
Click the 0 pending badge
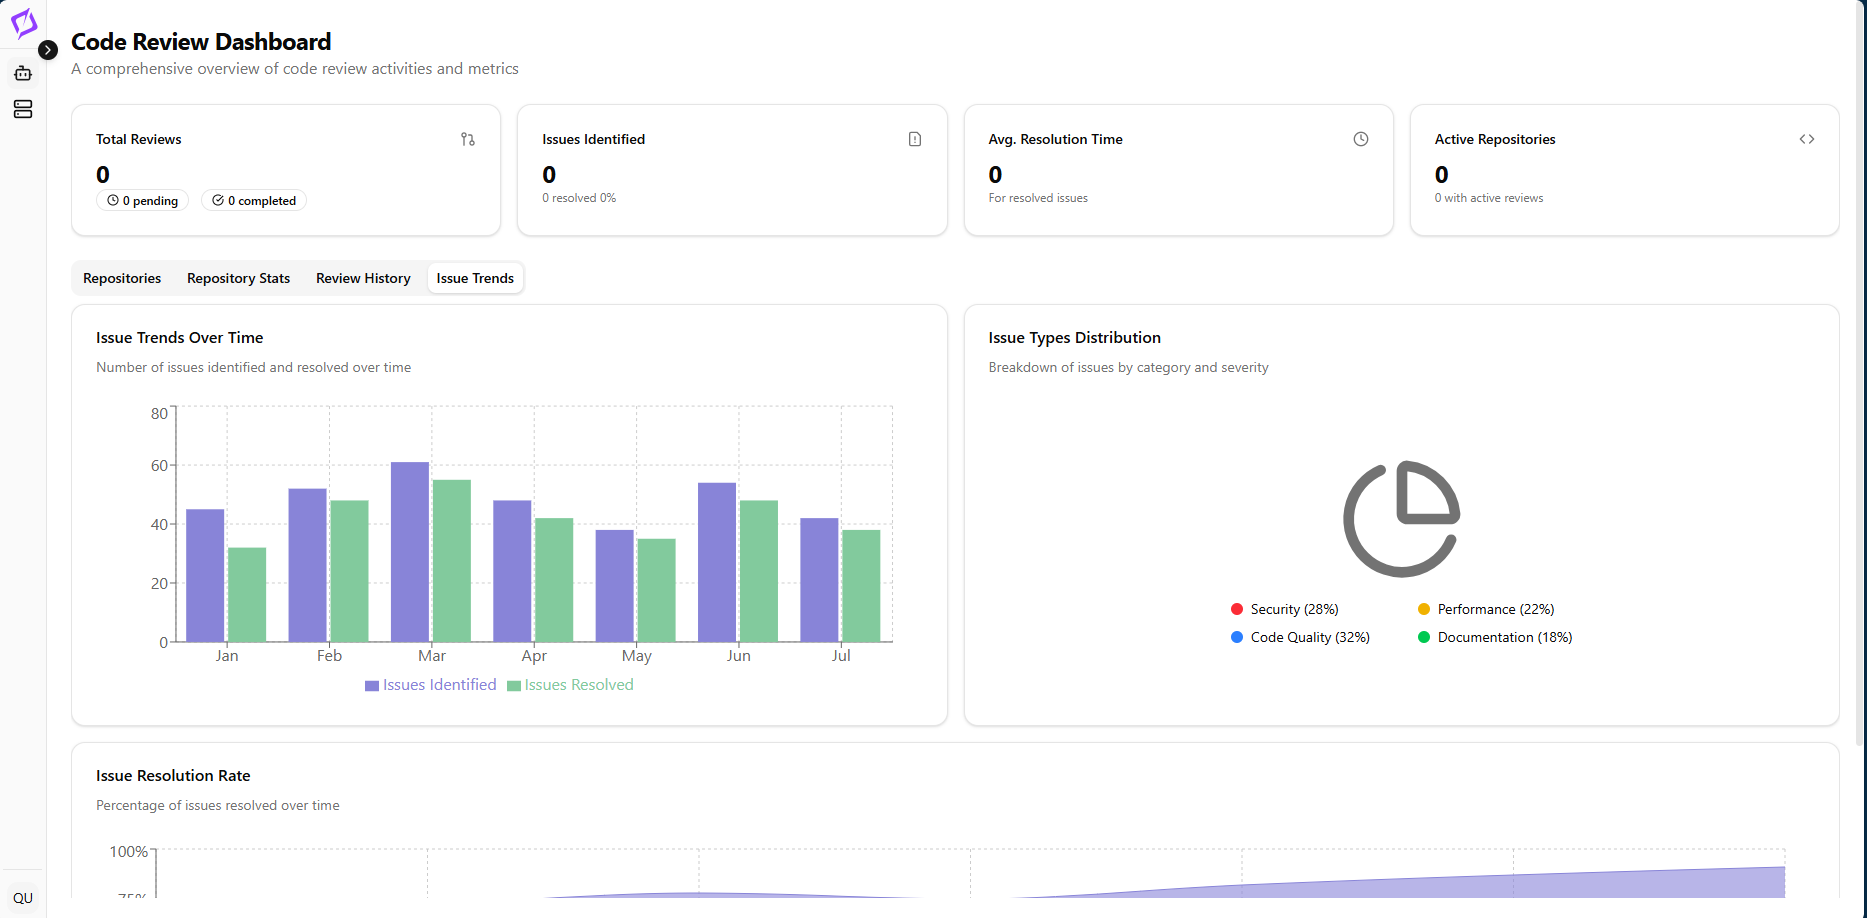[142, 200]
